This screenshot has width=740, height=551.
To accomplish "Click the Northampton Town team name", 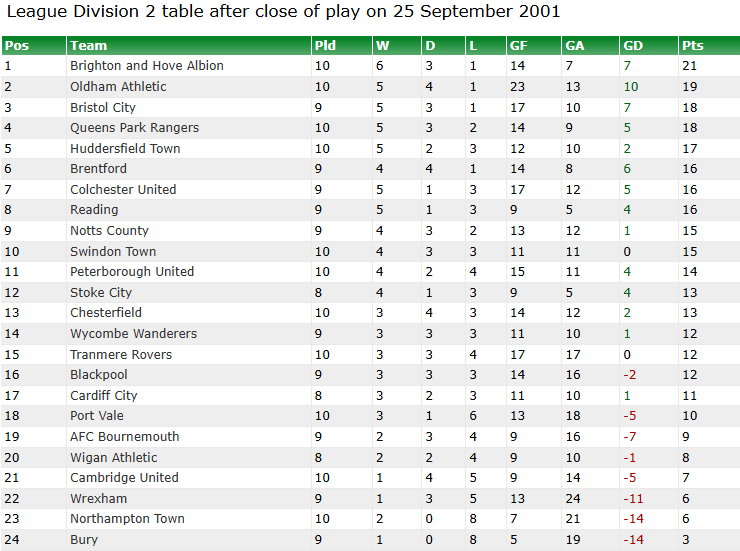I will (127, 519).
